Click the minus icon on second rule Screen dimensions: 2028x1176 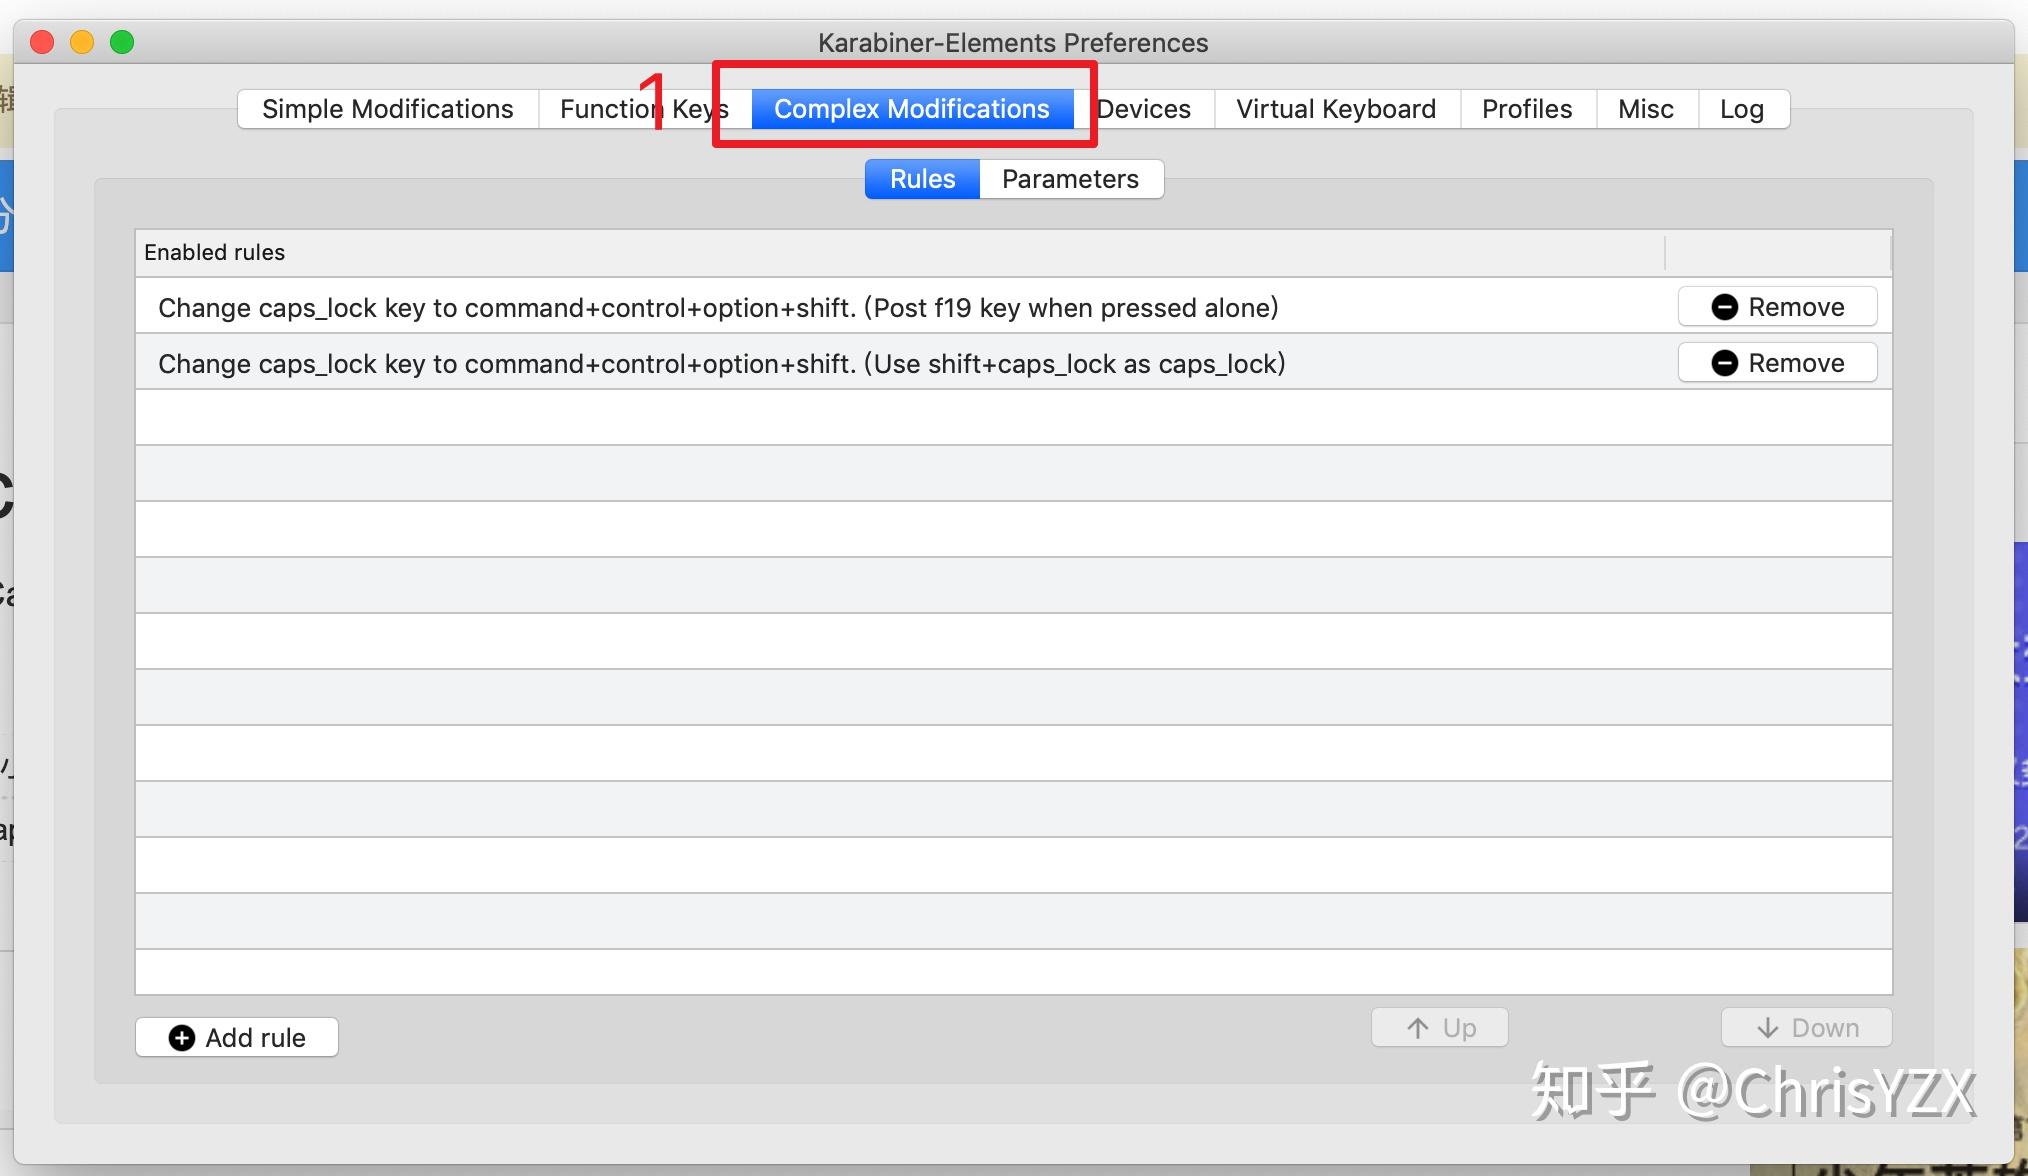[x=1723, y=363]
